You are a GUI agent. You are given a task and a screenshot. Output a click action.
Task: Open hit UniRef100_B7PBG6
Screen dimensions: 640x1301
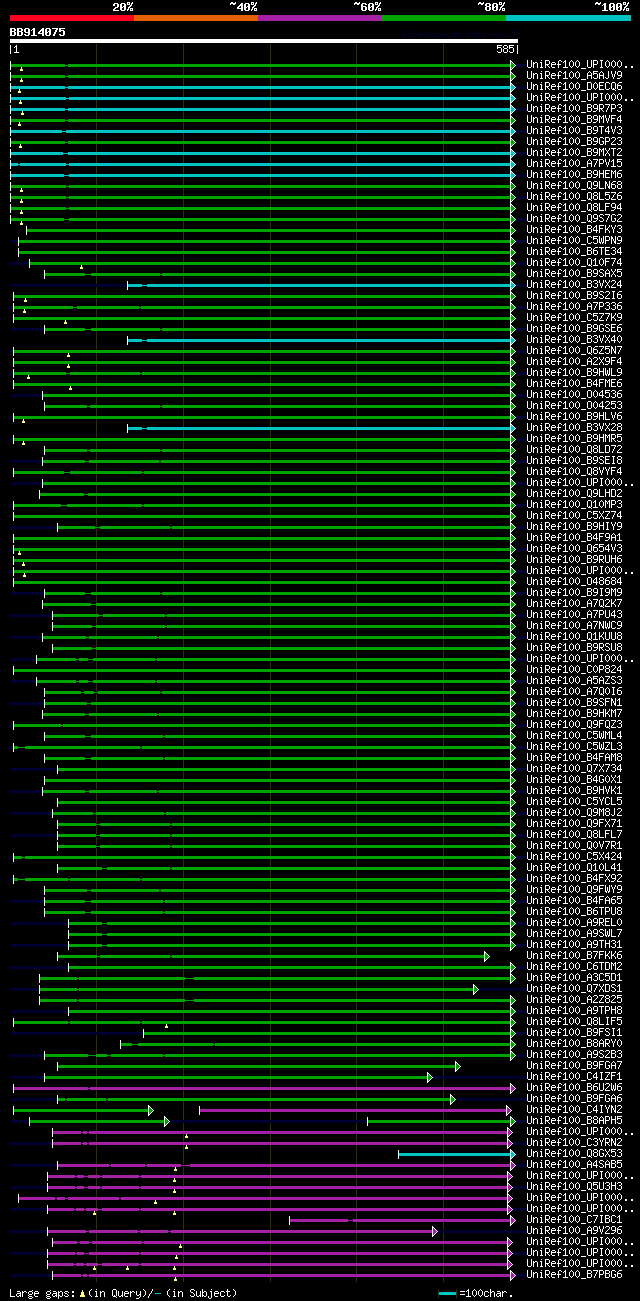click(x=574, y=1274)
